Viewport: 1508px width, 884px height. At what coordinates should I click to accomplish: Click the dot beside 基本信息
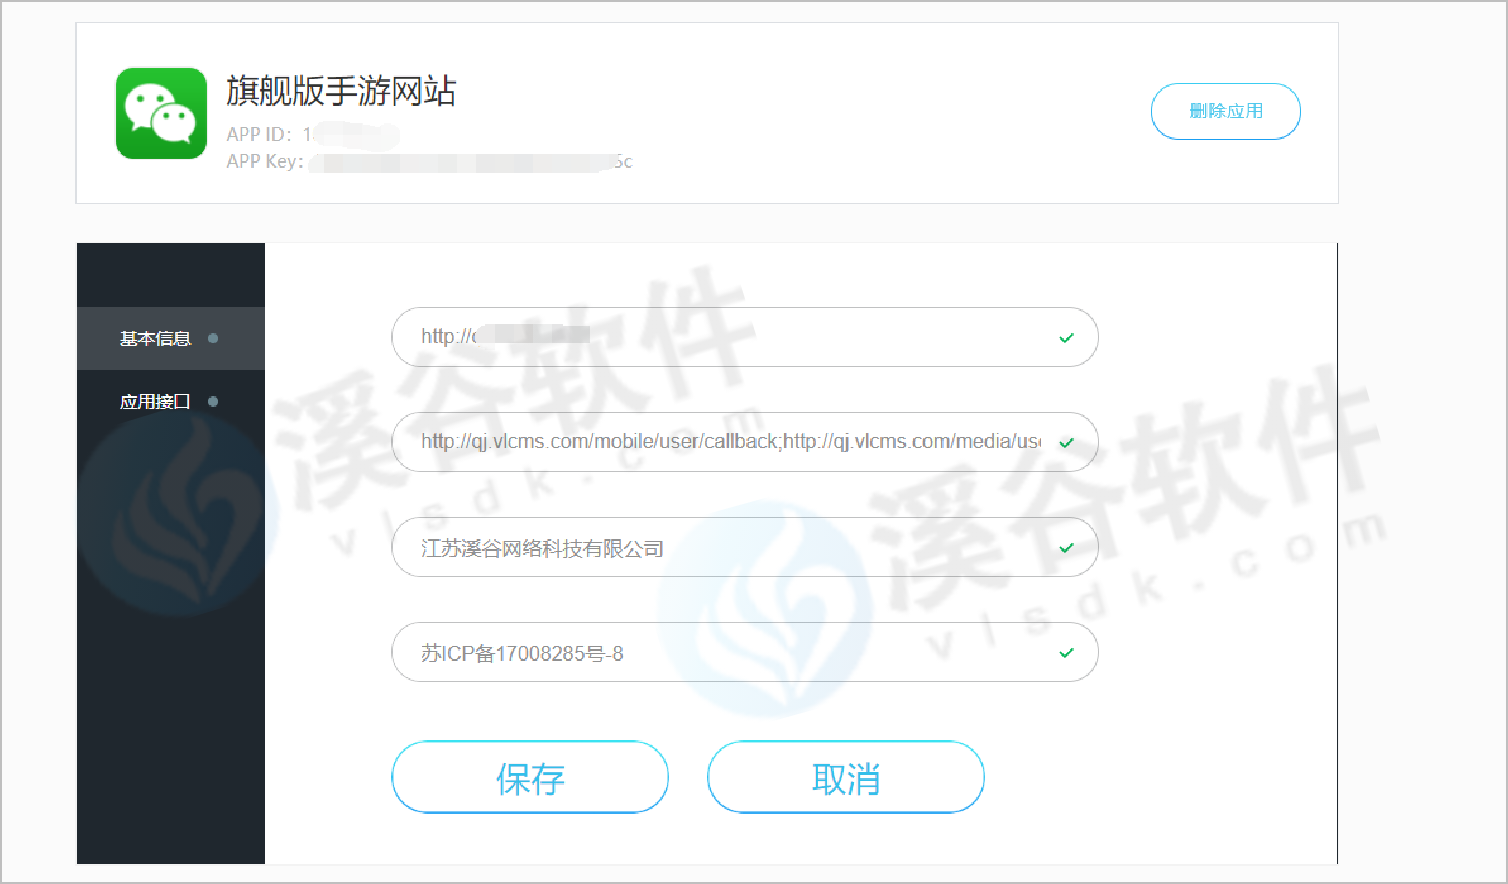click(x=213, y=338)
